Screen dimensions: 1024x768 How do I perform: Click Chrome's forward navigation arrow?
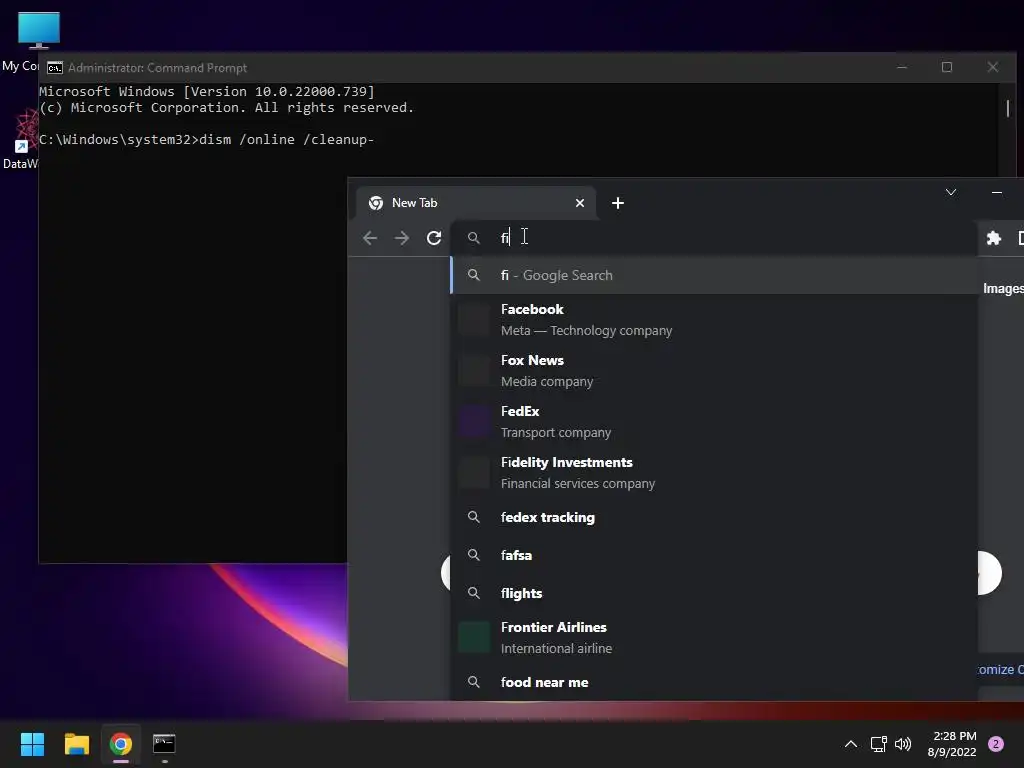pos(402,238)
